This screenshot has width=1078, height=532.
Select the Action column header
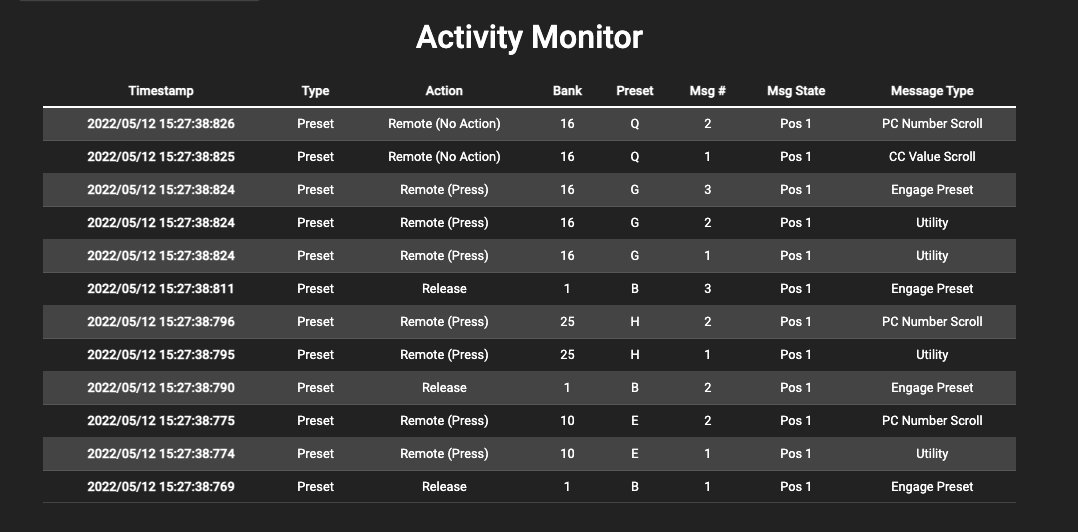(x=444, y=91)
